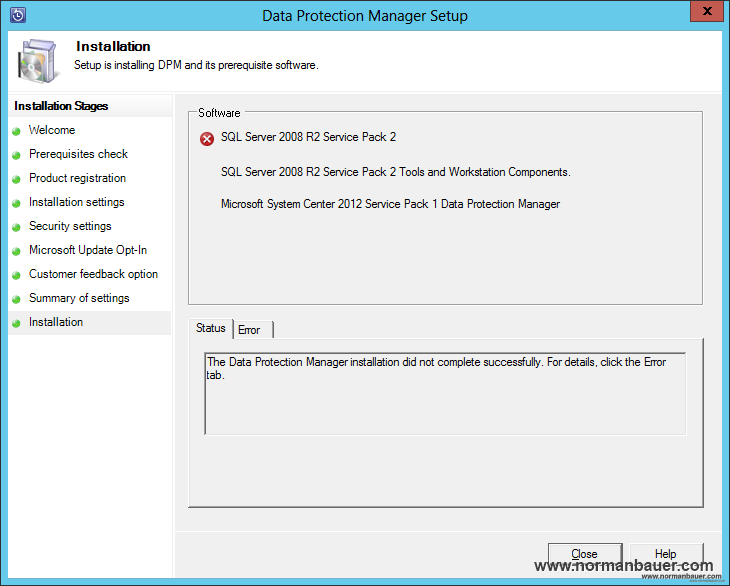Click the 'SQL Server 2008 R2 Service Pack 2' entry

pyautogui.click(x=308, y=137)
